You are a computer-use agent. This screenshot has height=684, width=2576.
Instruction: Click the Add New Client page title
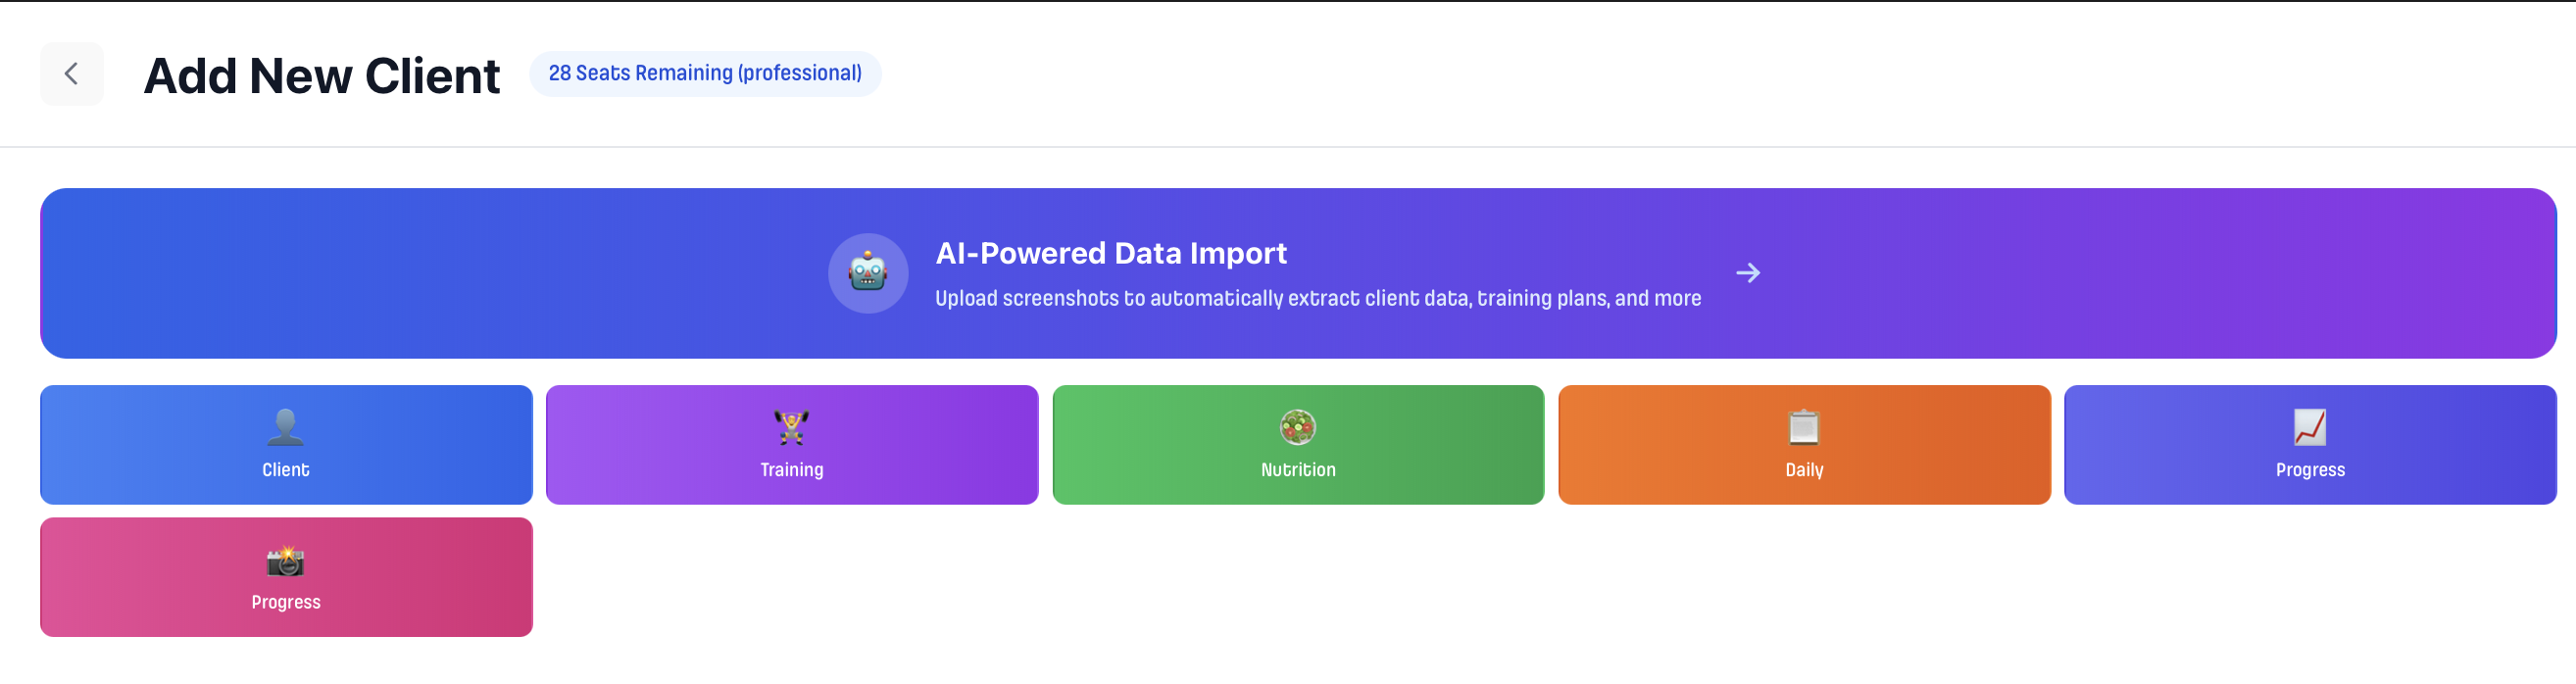point(322,74)
